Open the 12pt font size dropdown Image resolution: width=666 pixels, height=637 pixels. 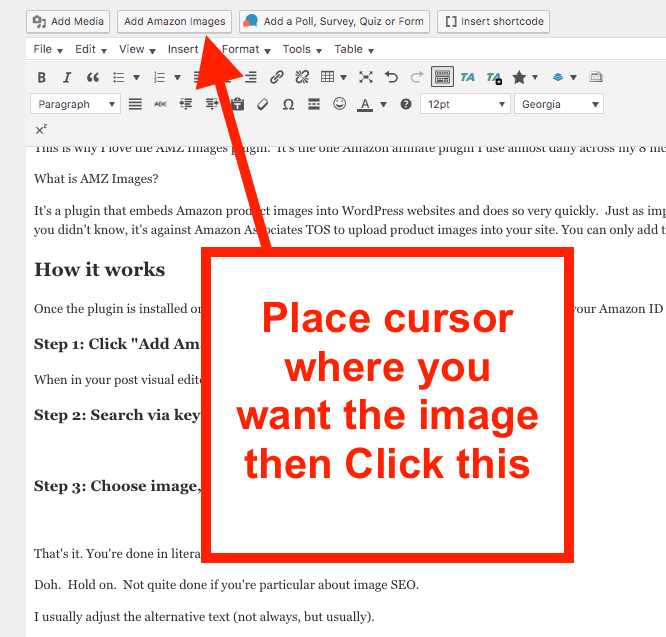pos(466,104)
